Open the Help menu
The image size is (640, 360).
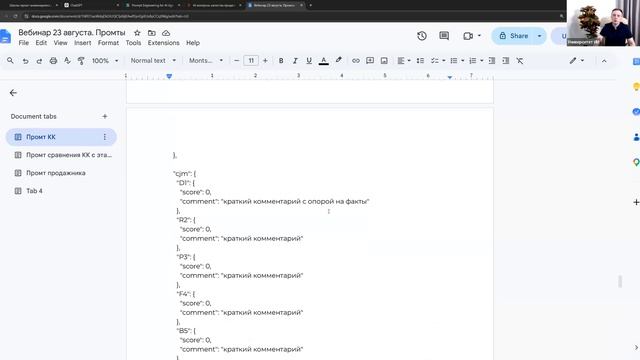coord(193,43)
